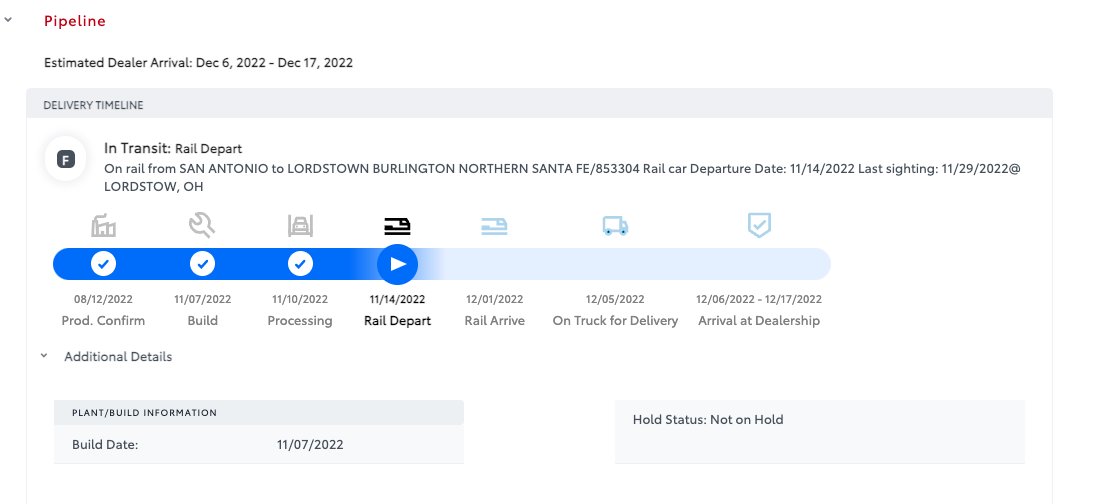This screenshot has height=504, width=1093.
Task: Click the 08/12/2022 date
Action: 103,299
